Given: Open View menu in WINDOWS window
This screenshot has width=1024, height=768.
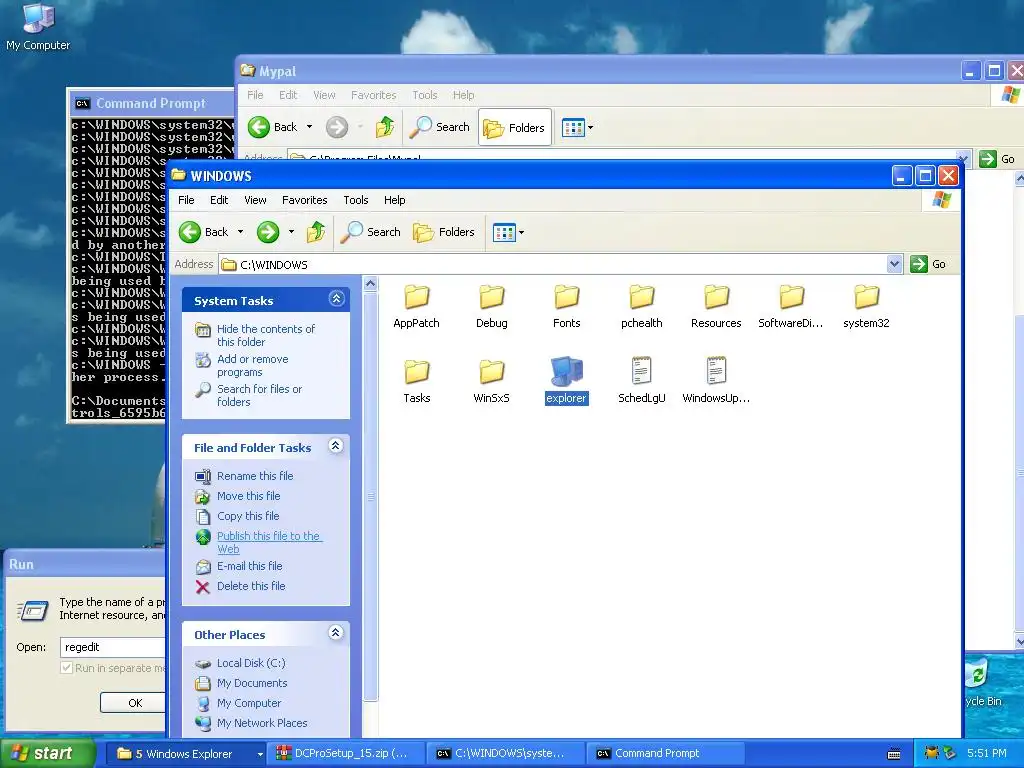Looking at the screenshot, I should click(255, 200).
